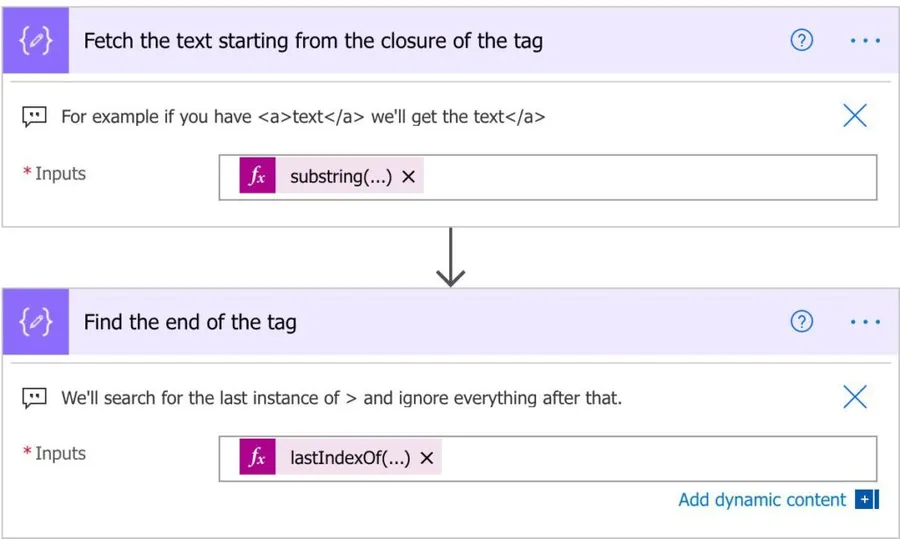This screenshot has height=539, width=900.
Task: Click the comment icon on the Fetch action
Action: (x=35, y=117)
